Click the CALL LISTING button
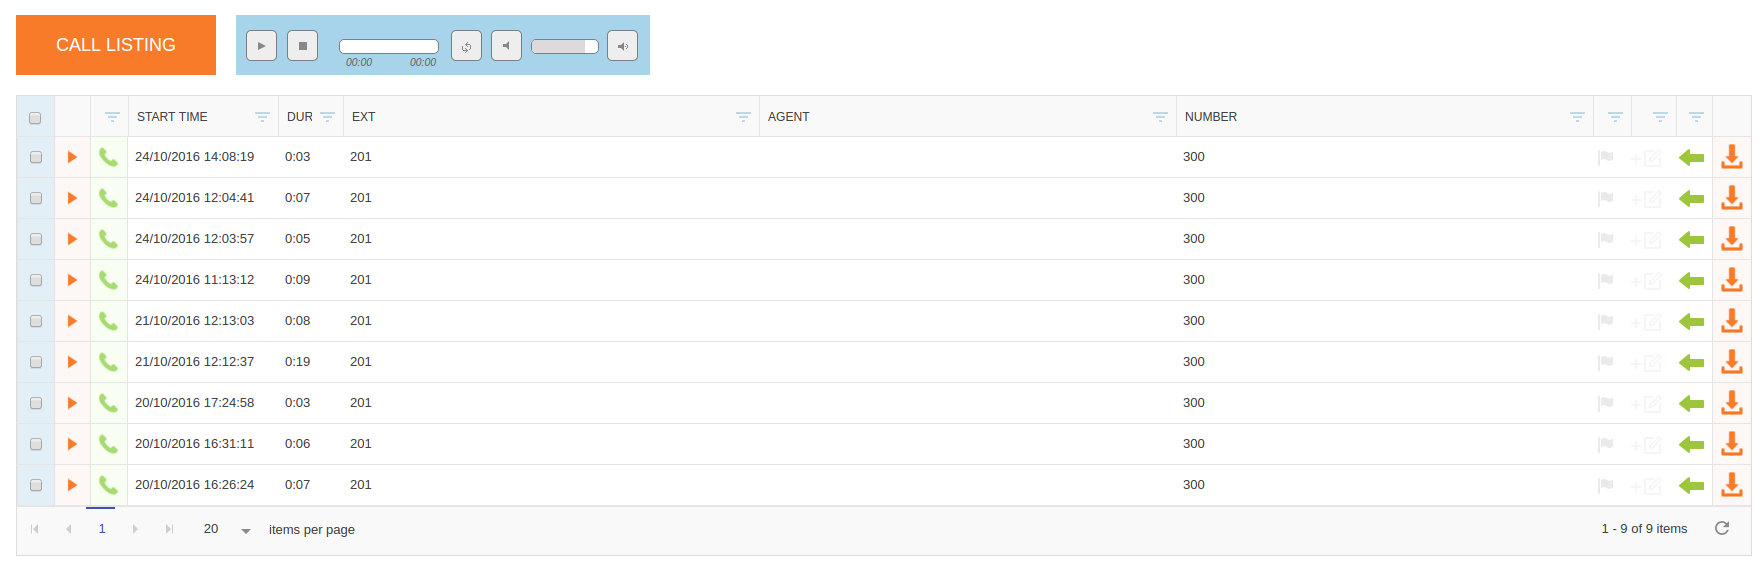Viewport: 1764px width, 564px height. pos(116,45)
